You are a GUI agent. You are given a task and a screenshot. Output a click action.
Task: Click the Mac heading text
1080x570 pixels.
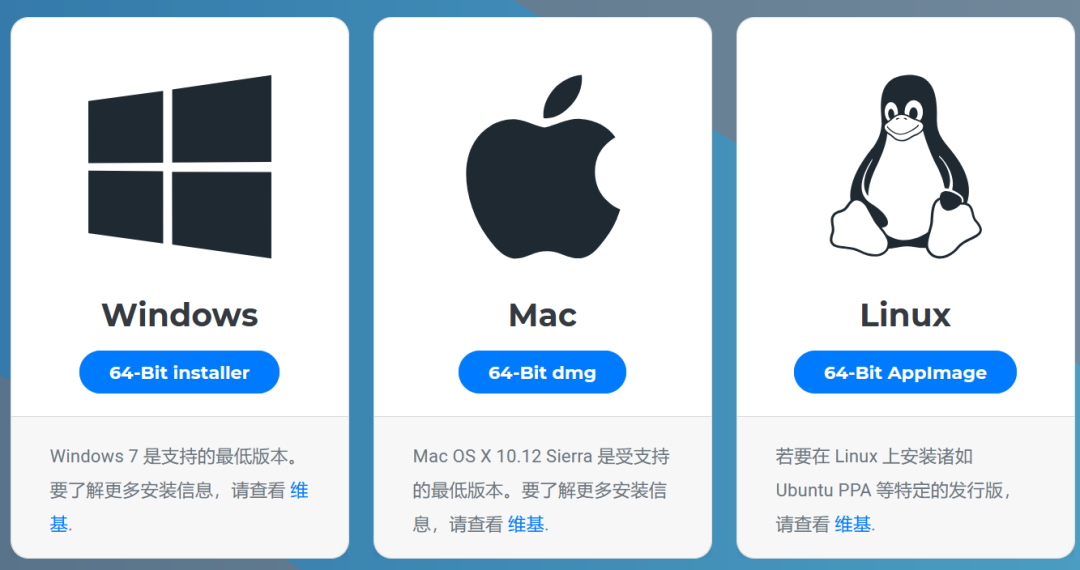click(543, 315)
